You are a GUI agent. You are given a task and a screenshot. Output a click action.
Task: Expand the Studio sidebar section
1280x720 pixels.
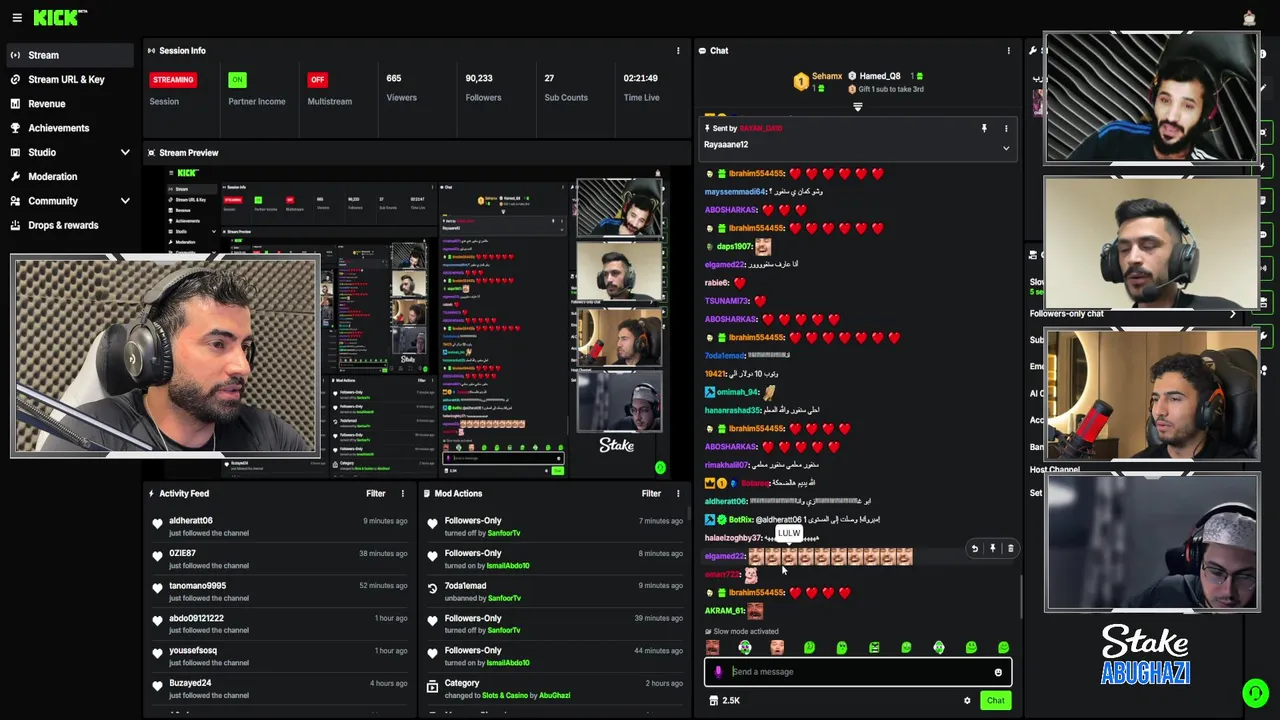(125, 152)
